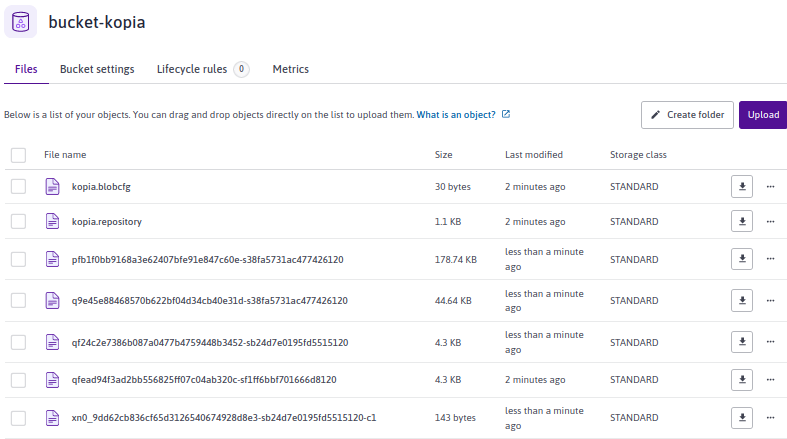
Task: Select the checkbox for qfead94f3ad2bb556825 file
Action: point(18,380)
